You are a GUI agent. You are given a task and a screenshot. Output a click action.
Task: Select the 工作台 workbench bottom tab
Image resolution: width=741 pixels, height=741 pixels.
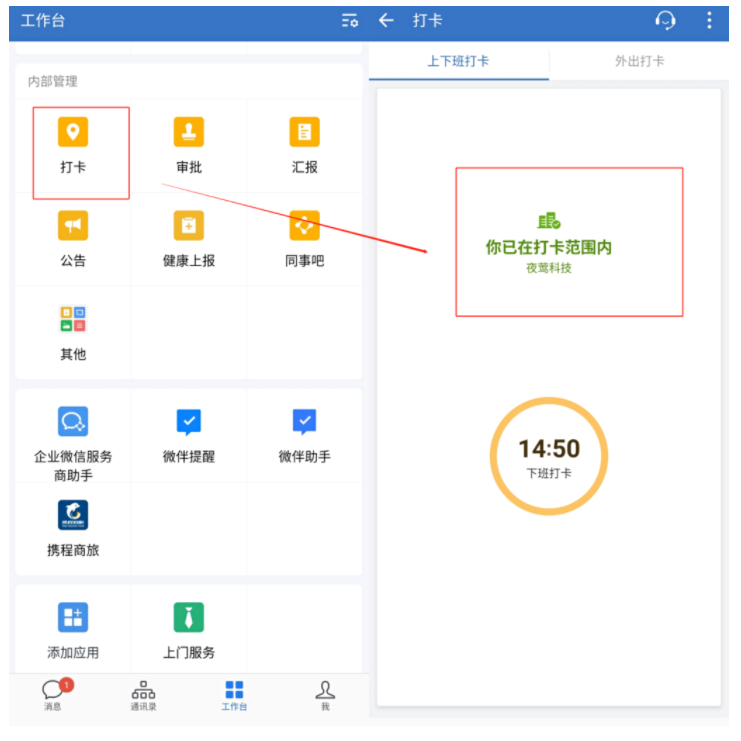tap(234, 695)
